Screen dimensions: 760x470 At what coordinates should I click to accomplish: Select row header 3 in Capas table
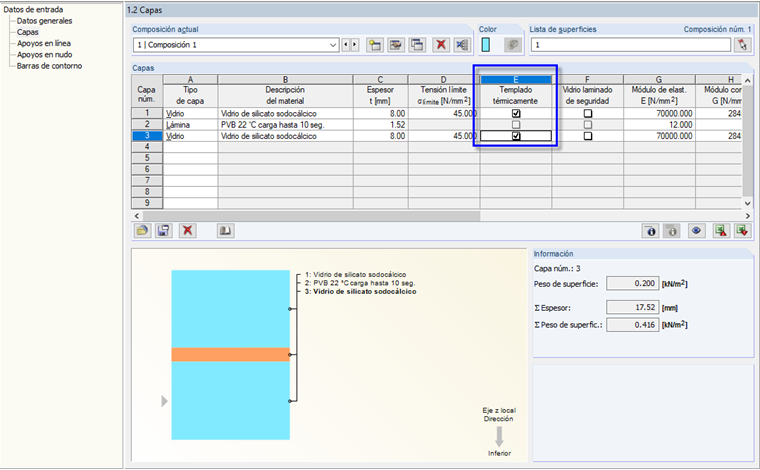[147, 136]
